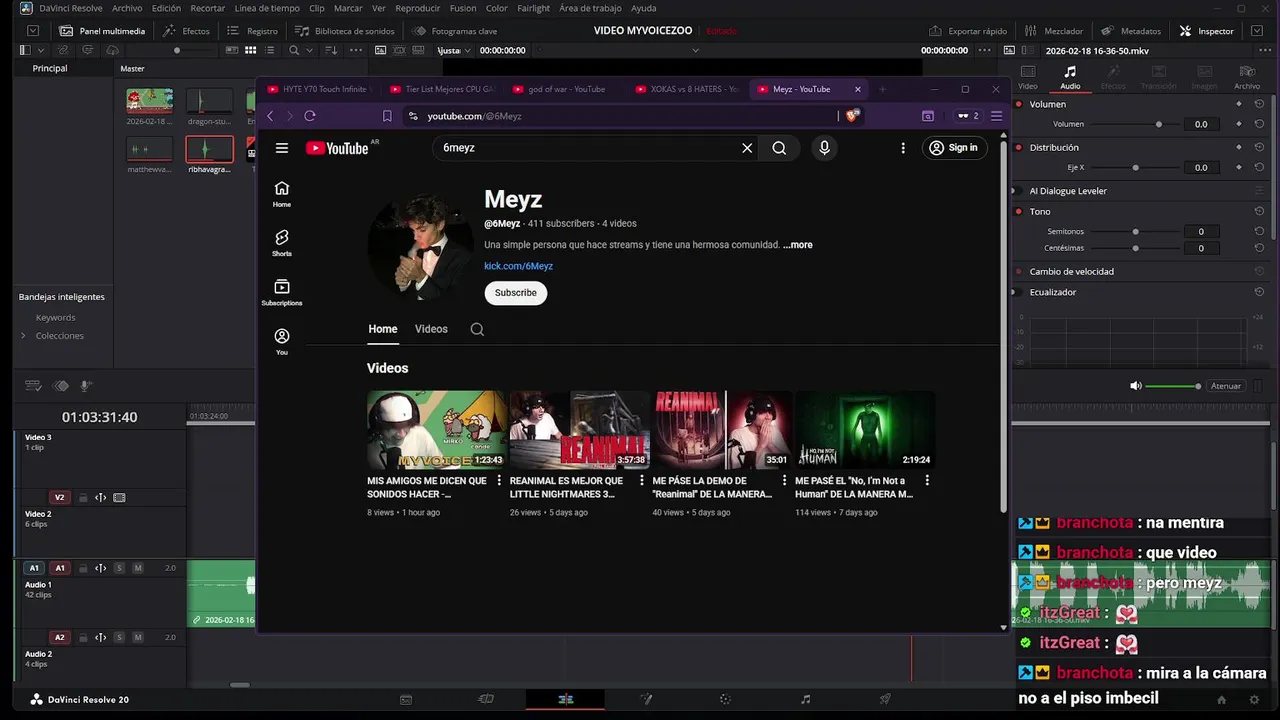Open YouTube settings three-dot menu
Viewport: 1280px width, 720px height.
[903, 148]
